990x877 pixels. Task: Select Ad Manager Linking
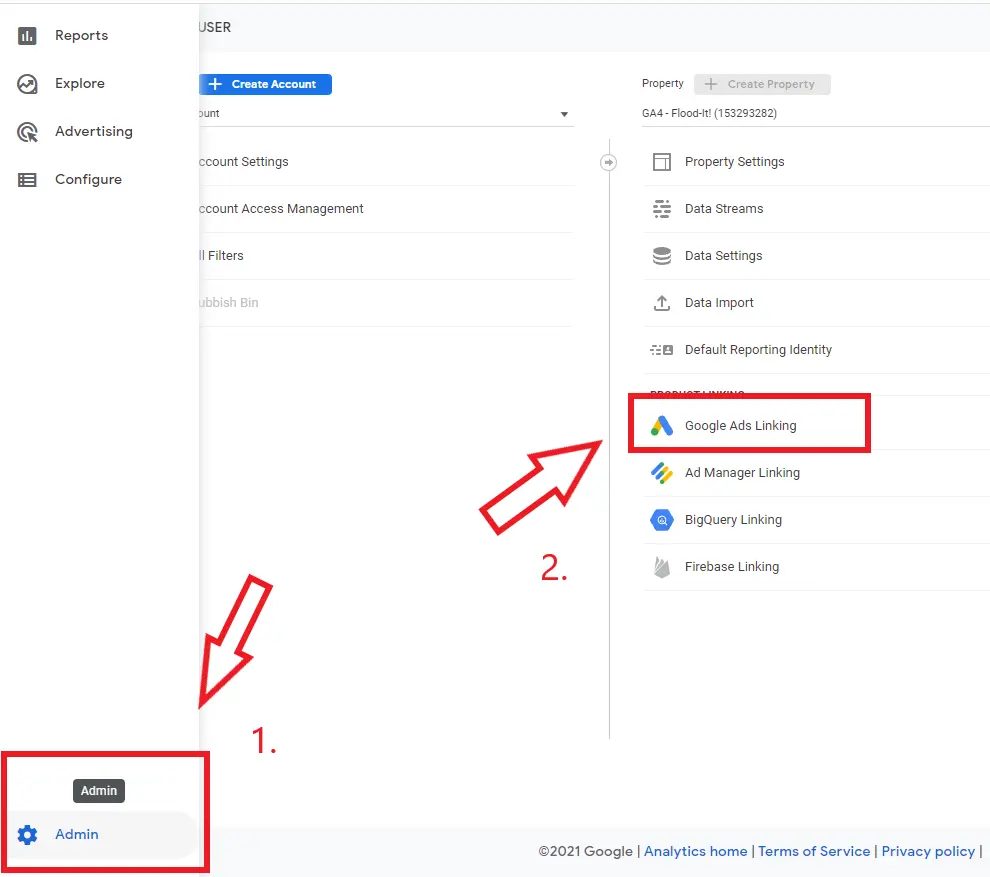click(x=742, y=472)
